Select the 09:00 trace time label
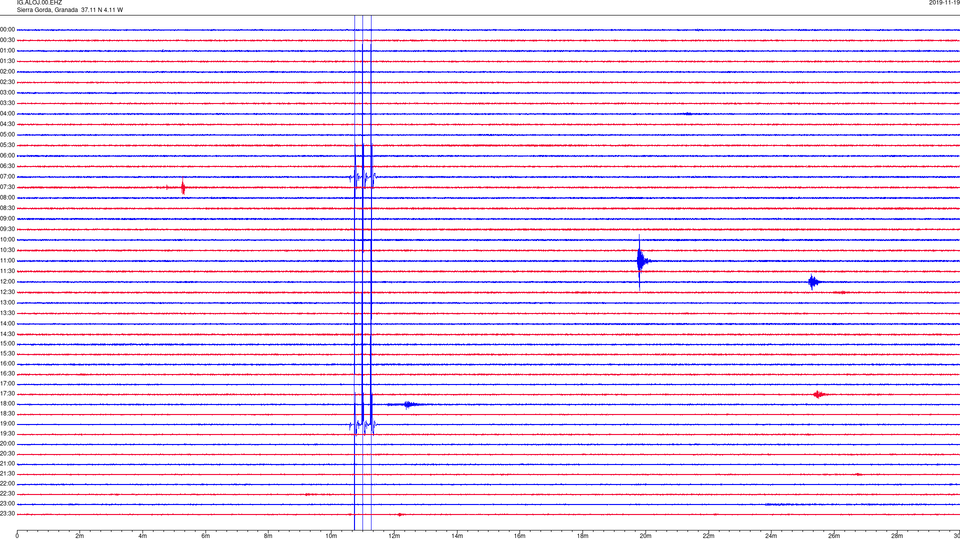Screen dimensions: 960x540 (x=7, y=219)
